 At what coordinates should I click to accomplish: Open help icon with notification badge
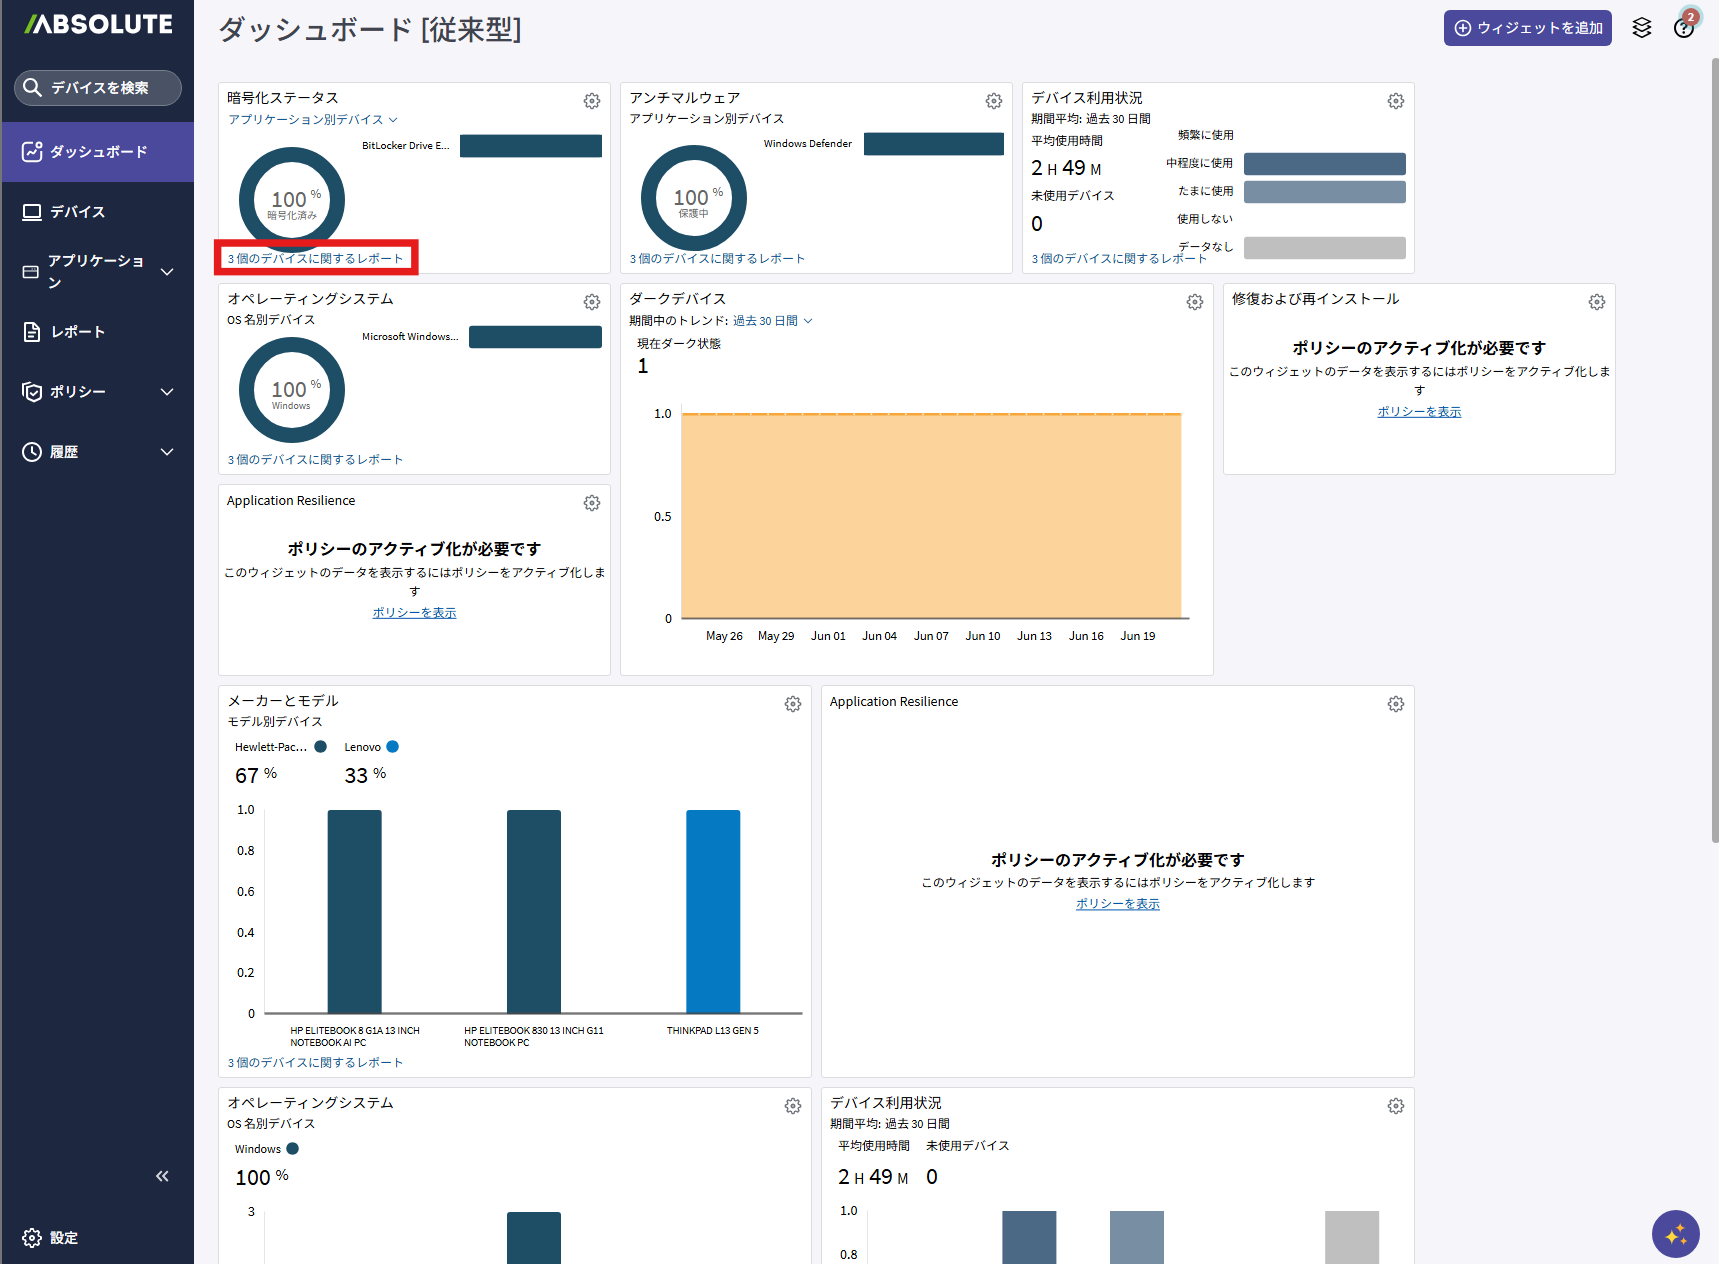click(1685, 27)
